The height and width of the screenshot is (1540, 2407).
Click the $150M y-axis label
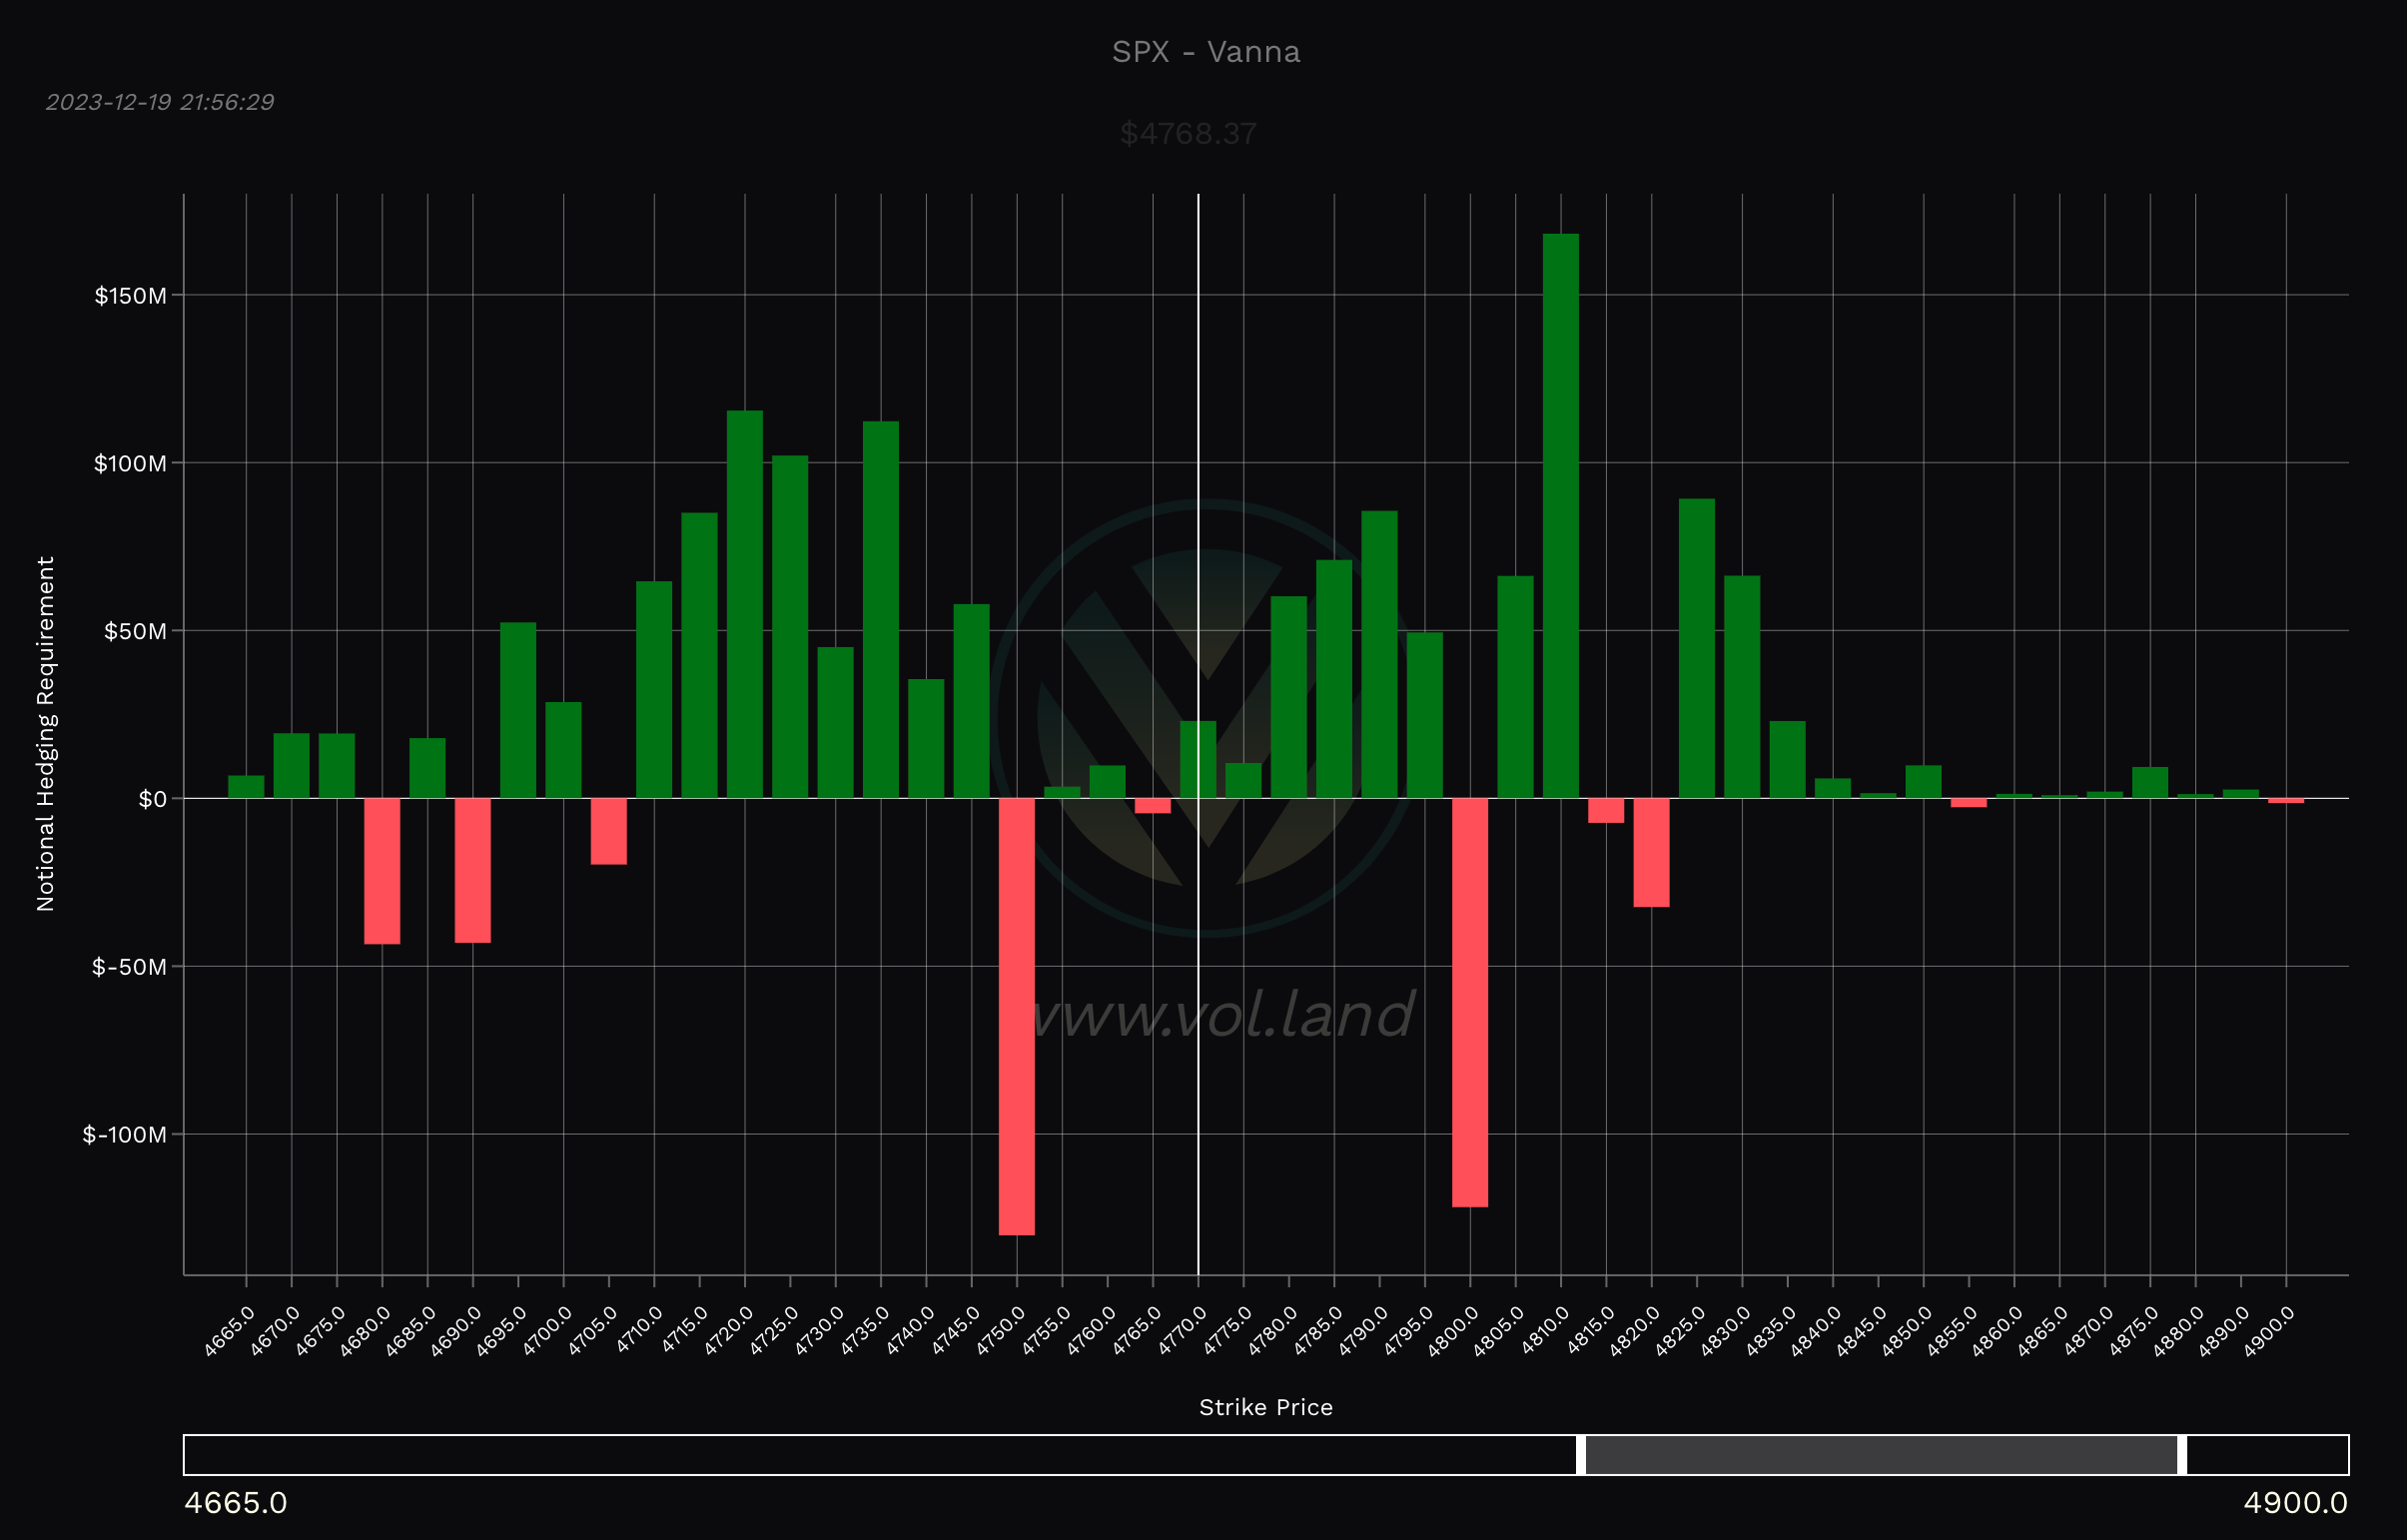pyautogui.click(x=130, y=296)
